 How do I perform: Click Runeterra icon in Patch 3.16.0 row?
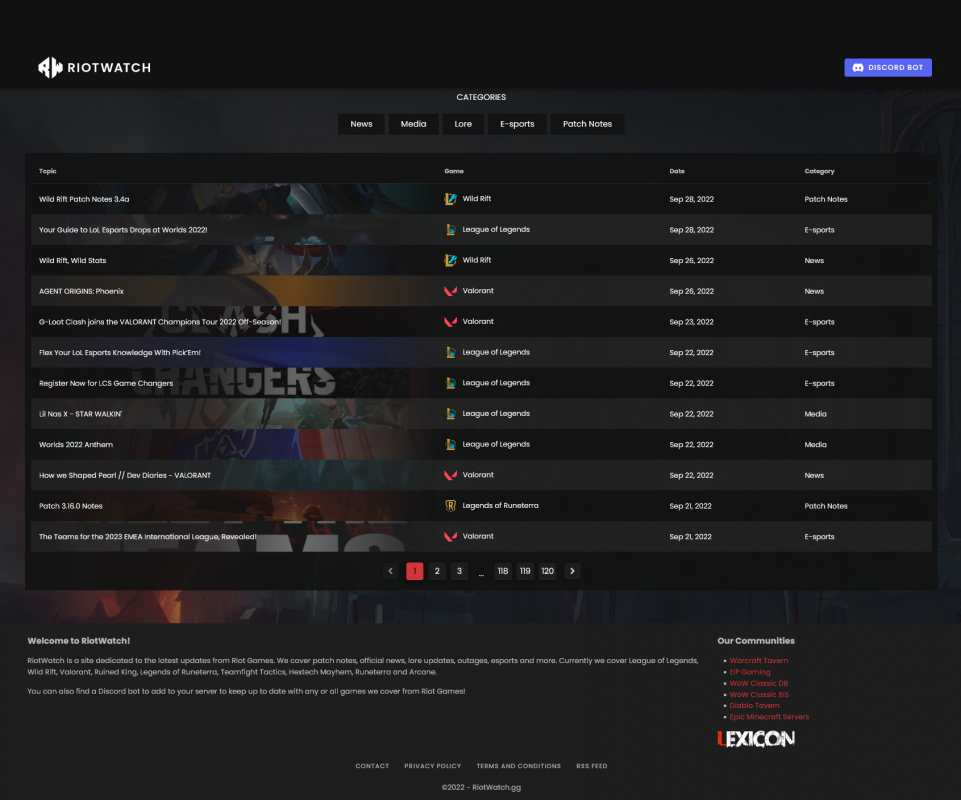tap(450, 505)
